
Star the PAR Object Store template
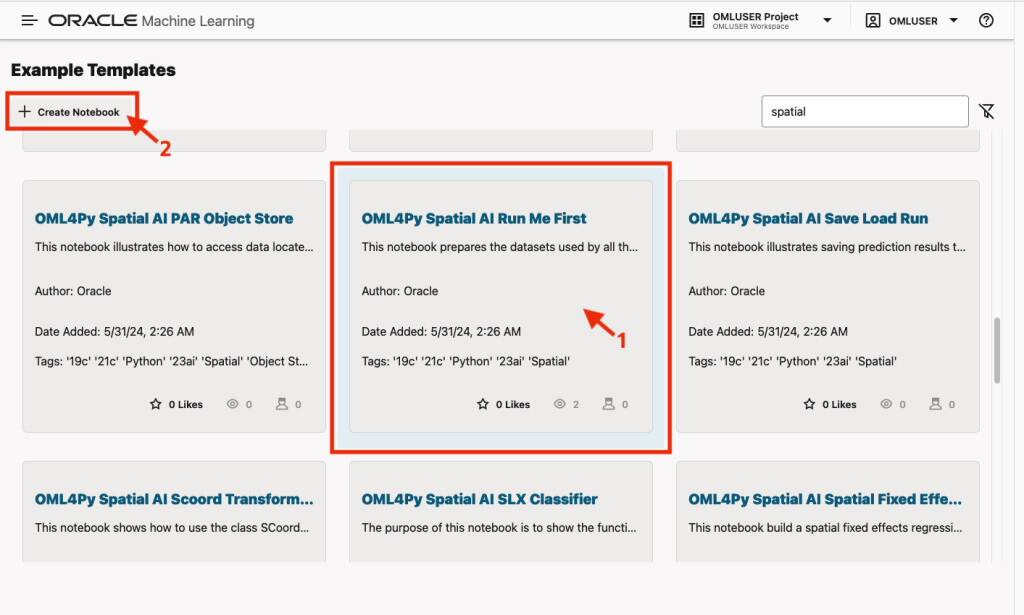[x=155, y=404]
